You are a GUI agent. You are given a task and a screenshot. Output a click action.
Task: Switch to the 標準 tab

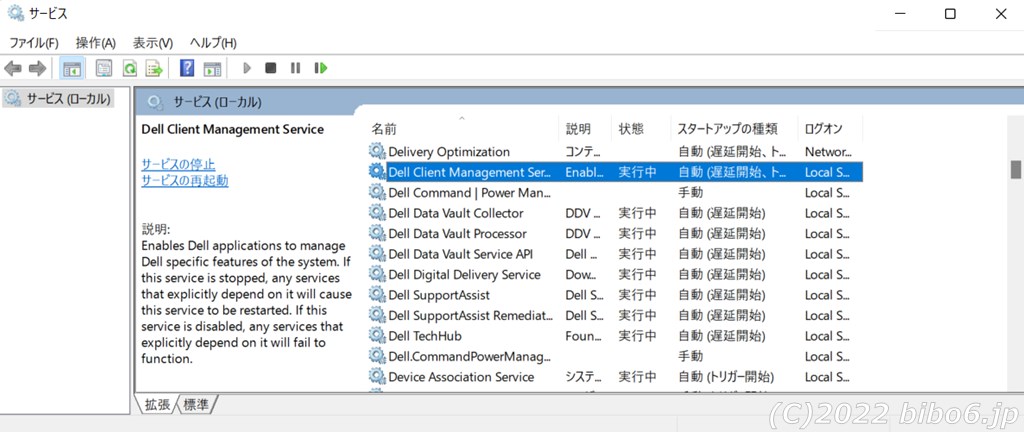point(196,405)
